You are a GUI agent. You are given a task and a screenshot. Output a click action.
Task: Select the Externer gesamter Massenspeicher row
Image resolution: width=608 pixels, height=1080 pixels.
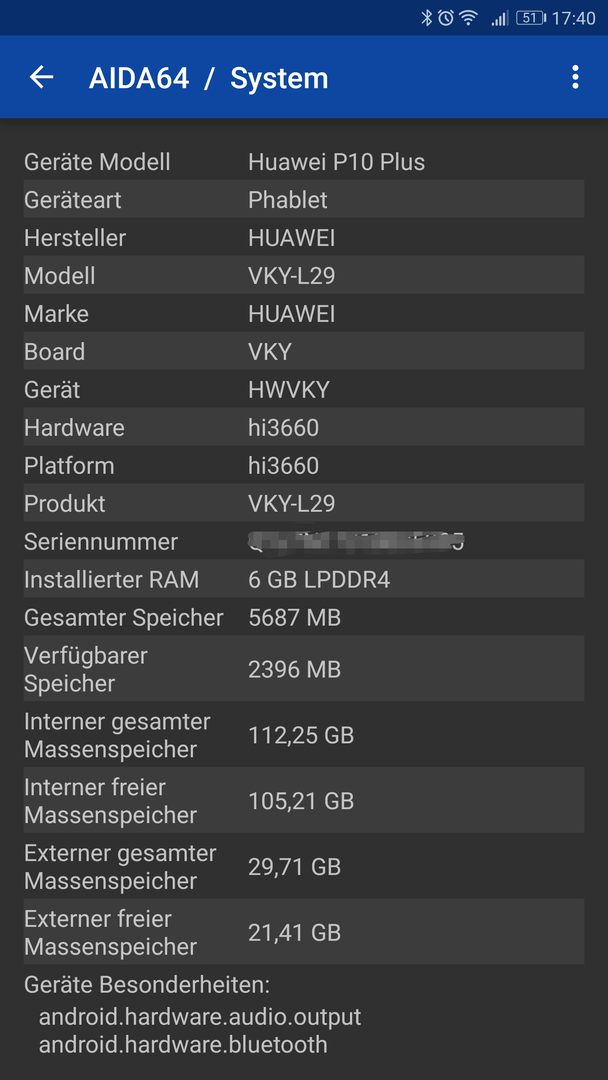coord(304,866)
